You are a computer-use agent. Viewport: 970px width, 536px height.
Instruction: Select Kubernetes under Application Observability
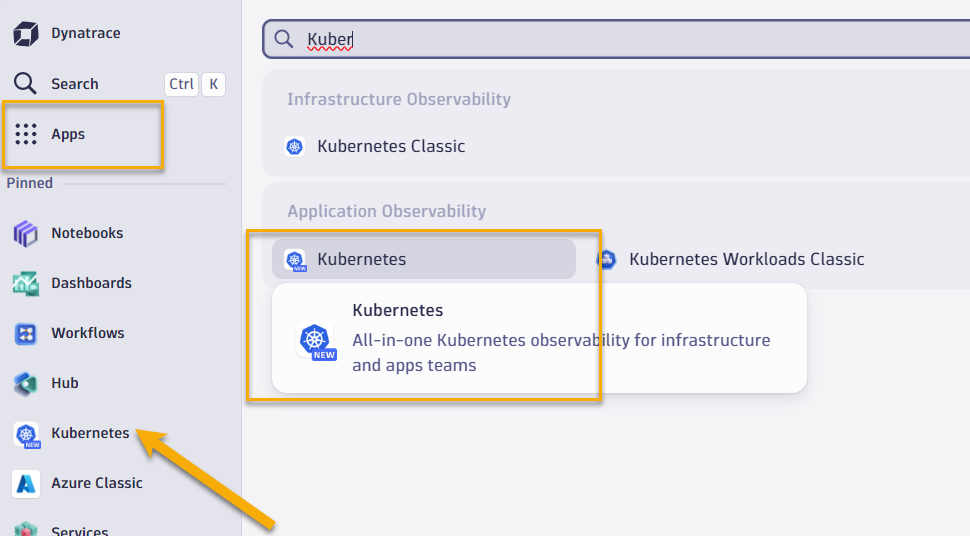[361, 259]
